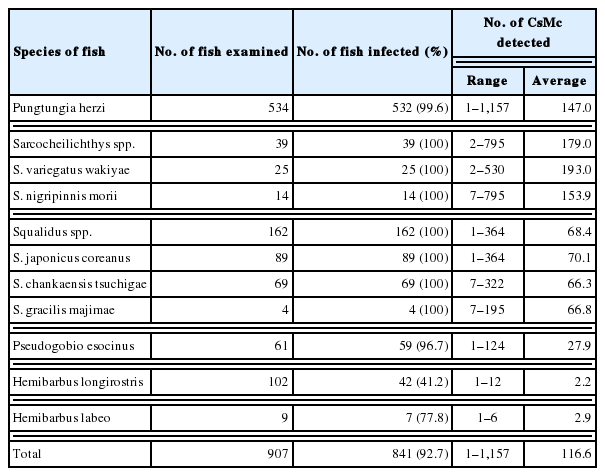The image size is (605, 476).
Task: Click the 'S. gracilis majimae' species cell
Action: (x=63, y=310)
